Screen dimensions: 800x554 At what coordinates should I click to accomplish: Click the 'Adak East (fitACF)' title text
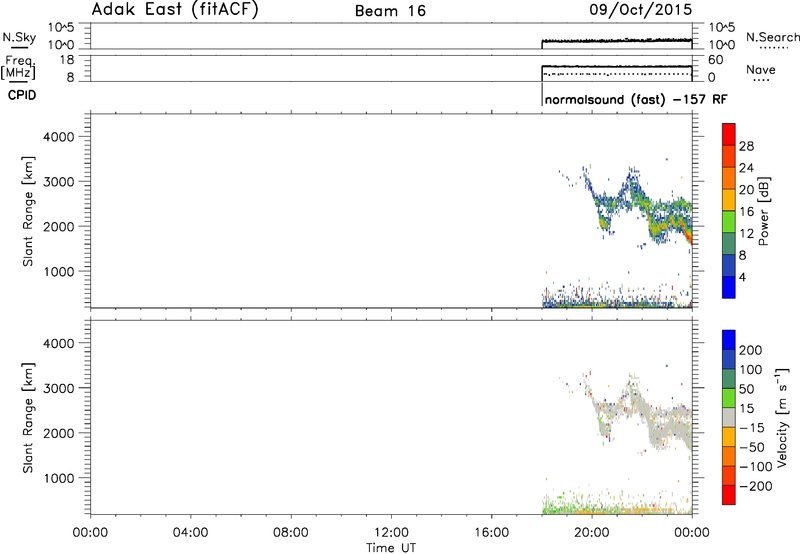174,9
